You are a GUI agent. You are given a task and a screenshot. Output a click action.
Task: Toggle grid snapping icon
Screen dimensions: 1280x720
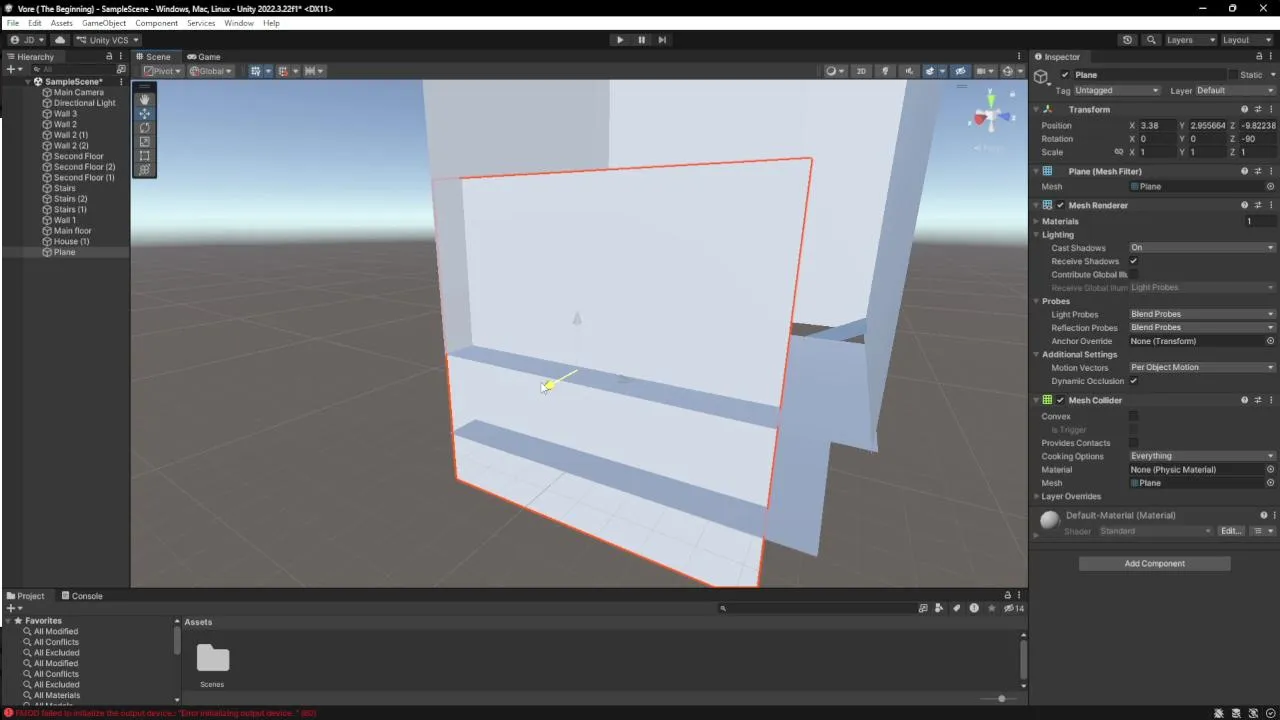(285, 71)
